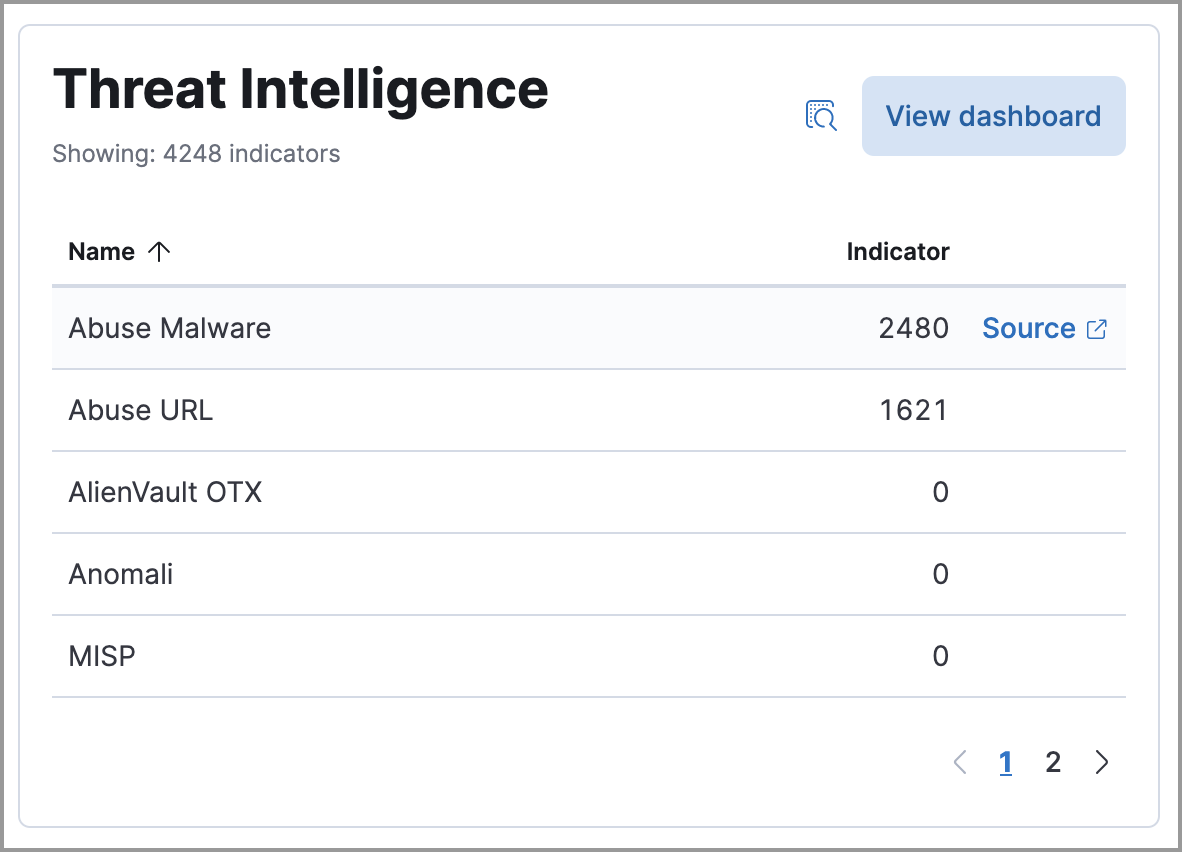Click the AlienVault OTX entry
Viewport: 1182px width, 852px height.
click(165, 492)
